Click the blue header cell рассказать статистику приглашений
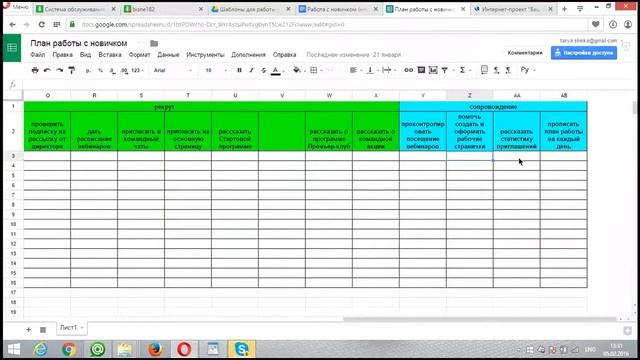Viewport: 640px width, 360px height. click(516, 131)
